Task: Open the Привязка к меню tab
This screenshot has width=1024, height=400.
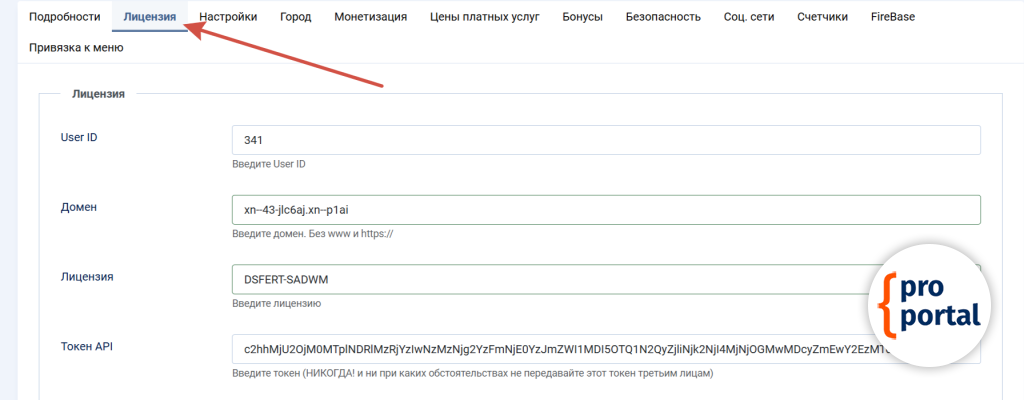Action: click(x=76, y=47)
